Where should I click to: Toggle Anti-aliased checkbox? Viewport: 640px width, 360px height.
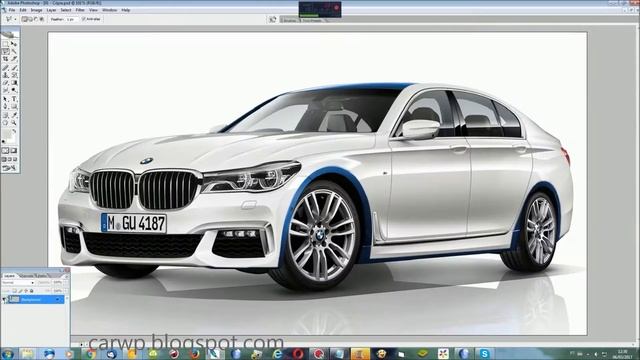tap(83, 19)
